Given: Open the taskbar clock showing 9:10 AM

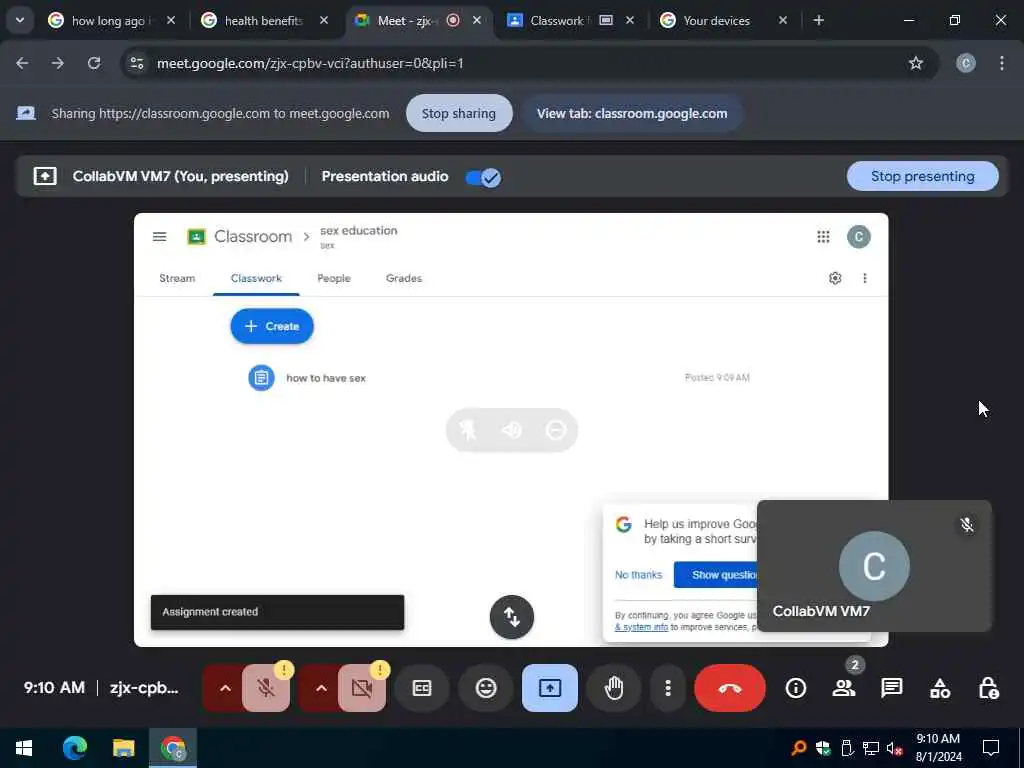Looking at the screenshot, I should 938,748.
